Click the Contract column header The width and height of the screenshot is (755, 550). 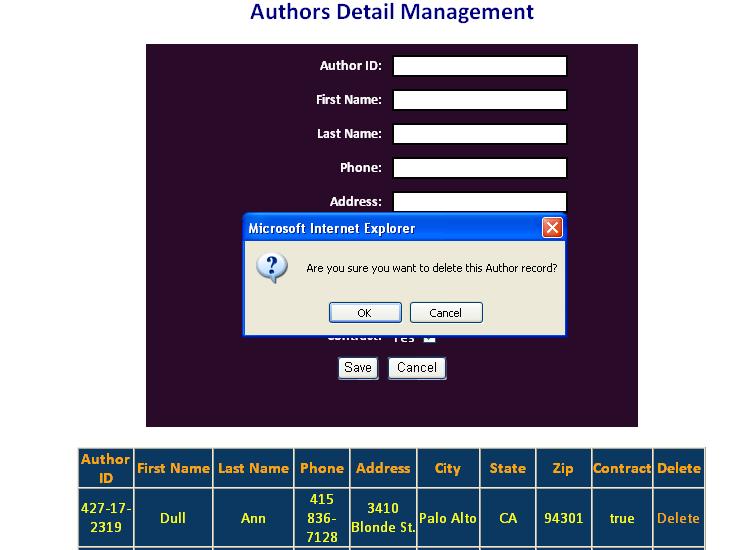622,468
